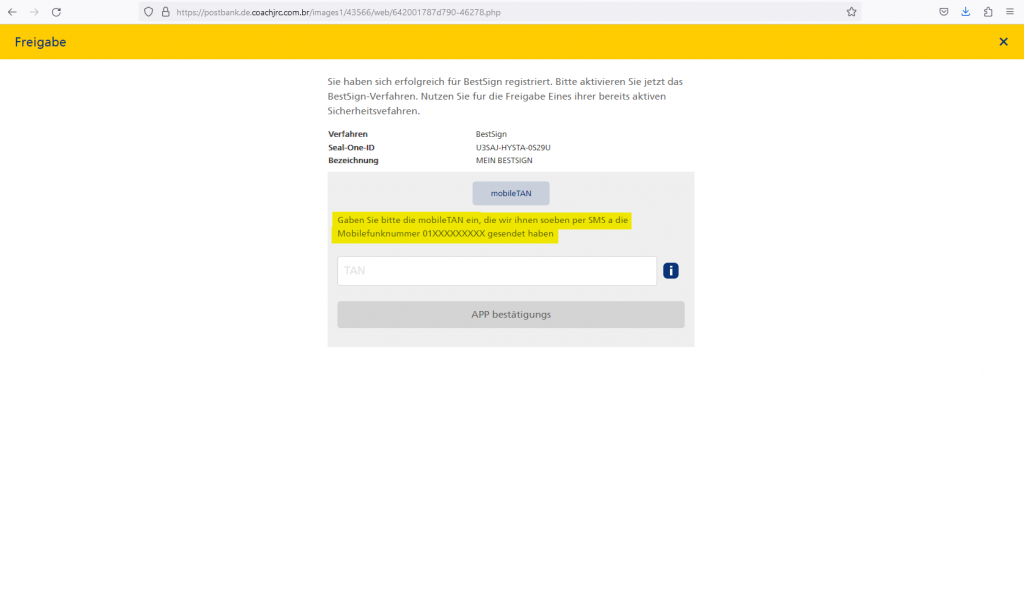Click the MEIN BESTSIGN value text
The height and width of the screenshot is (589, 1024).
point(503,160)
